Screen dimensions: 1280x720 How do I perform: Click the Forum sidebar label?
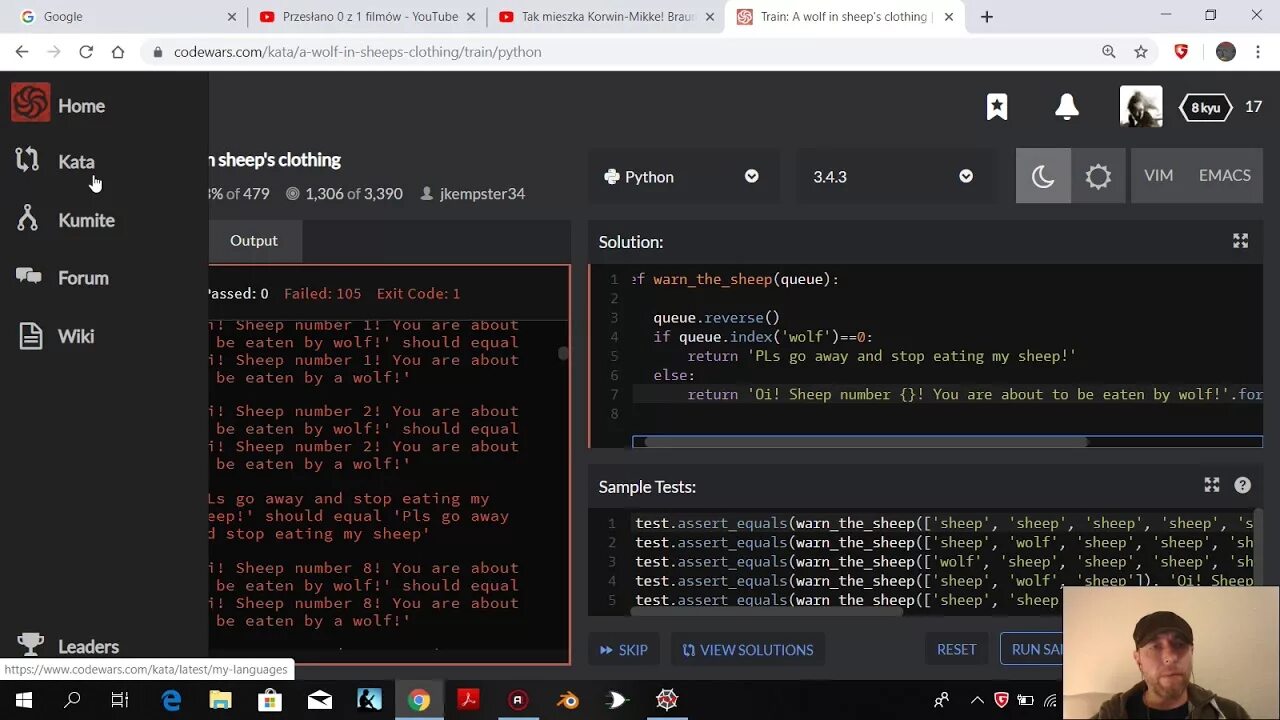tap(83, 278)
